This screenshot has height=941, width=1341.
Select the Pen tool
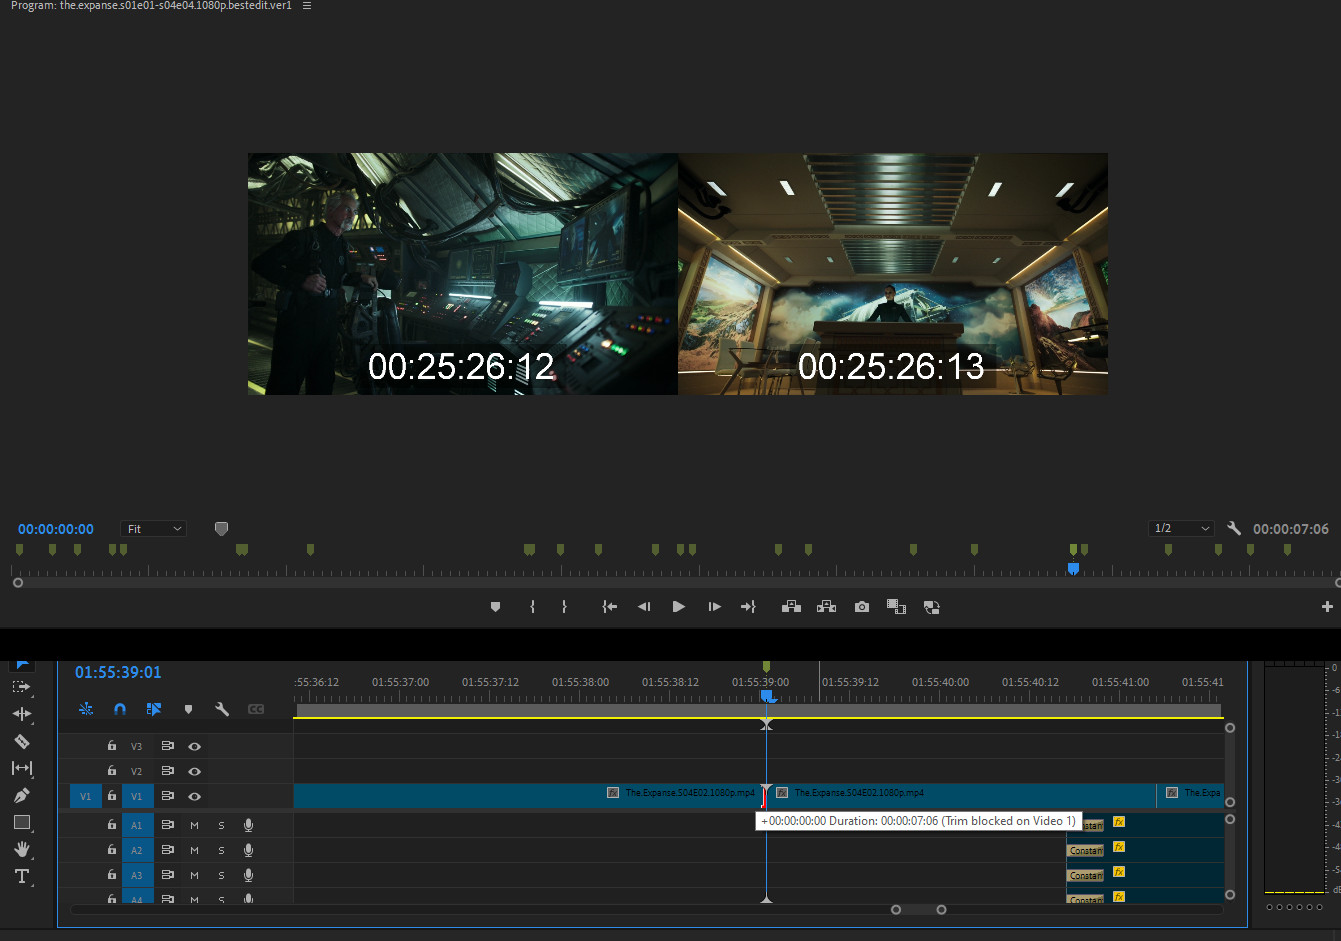click(21, 796)
